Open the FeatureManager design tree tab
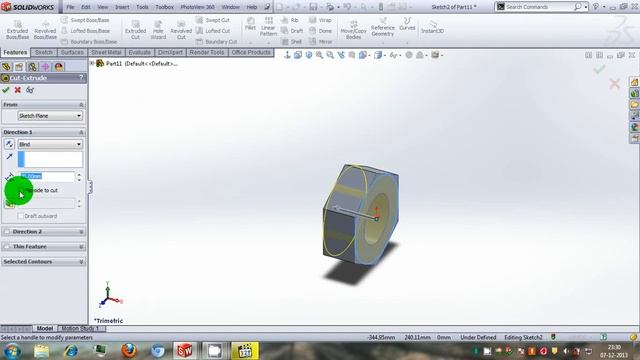This screenshot has width=640, height=360. [6, 67]
